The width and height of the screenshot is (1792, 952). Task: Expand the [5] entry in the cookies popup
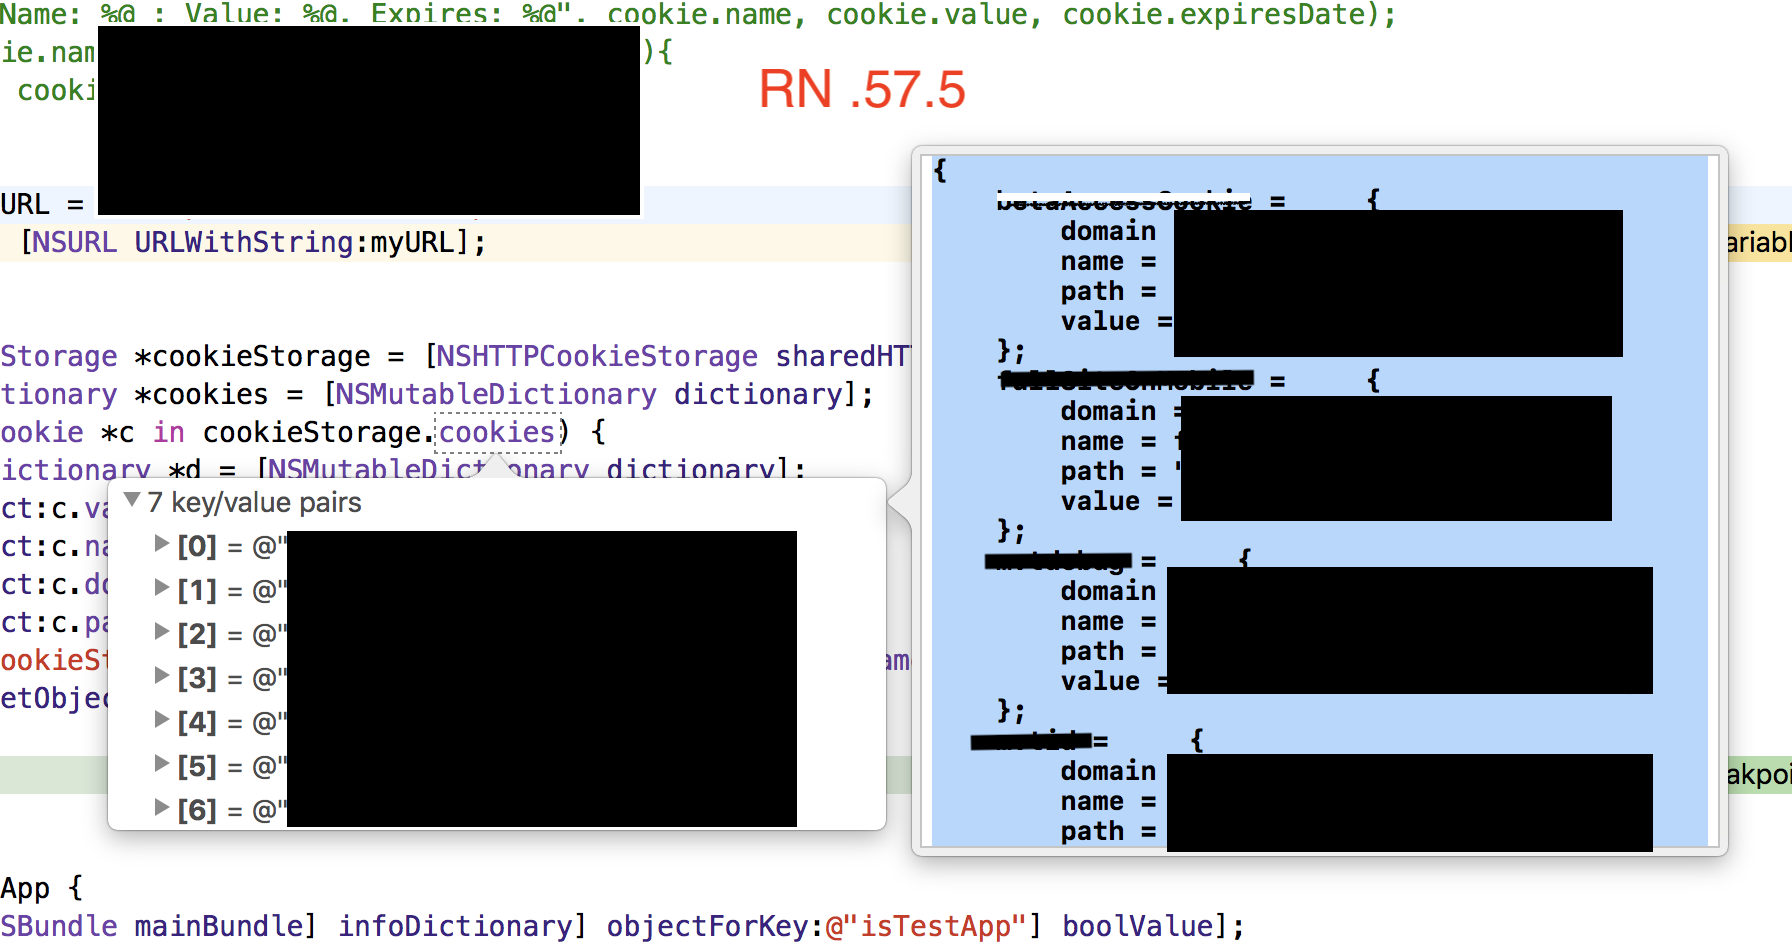point(161,763)
